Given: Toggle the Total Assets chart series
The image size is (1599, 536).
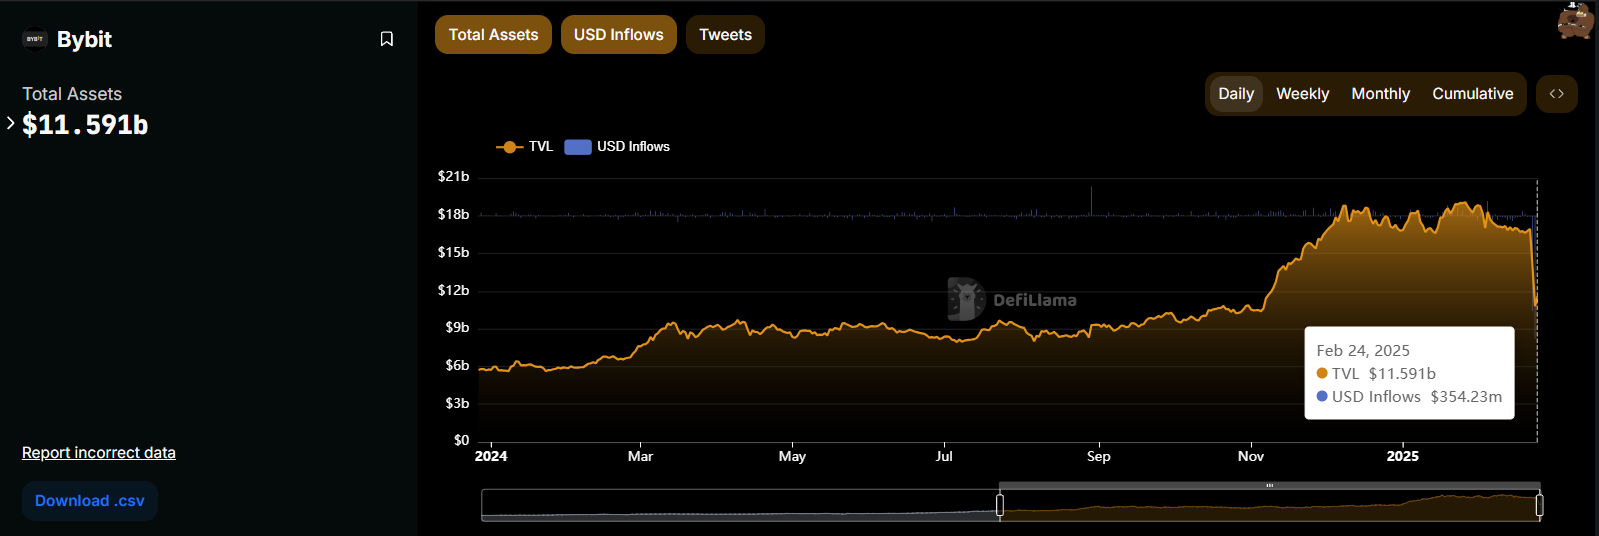Looking at the screenshot, I should [x=493, y=35].
